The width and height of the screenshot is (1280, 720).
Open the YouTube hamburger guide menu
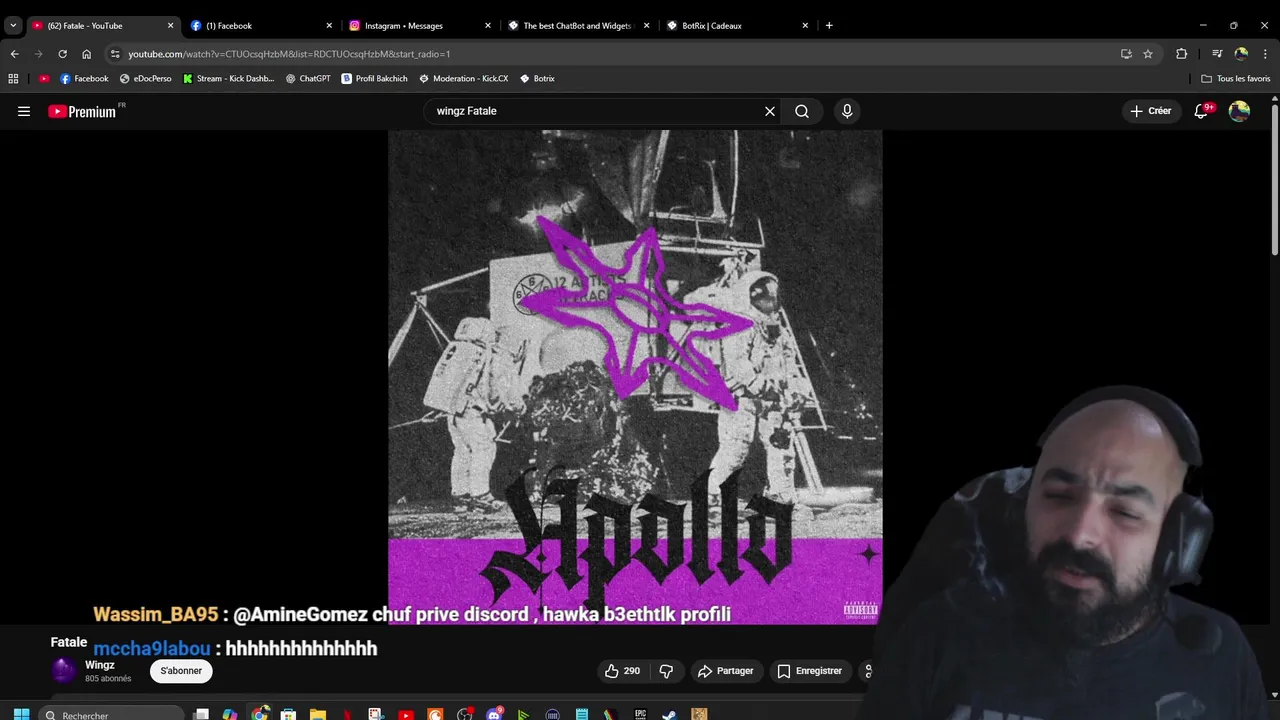click(x=24, y=111)
